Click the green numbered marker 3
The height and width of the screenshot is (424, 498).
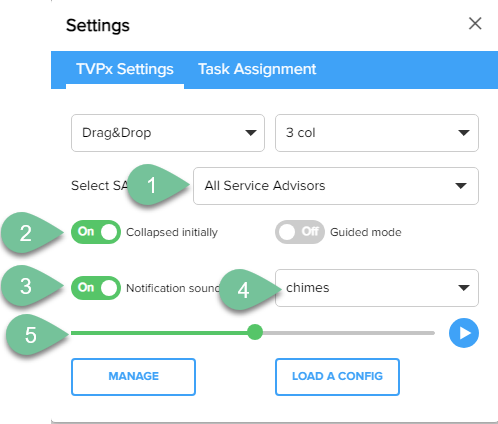[32, 286]
